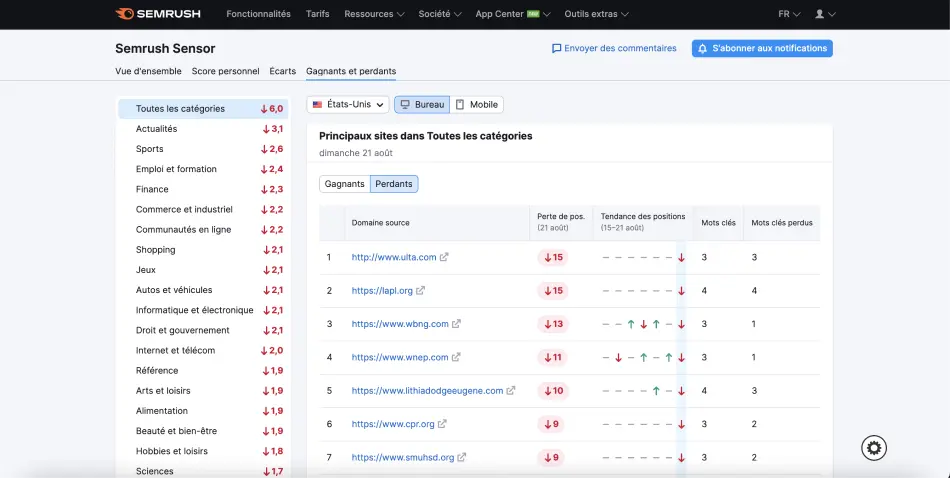Select Commerce et industriel category
950x478 pixels.
(x=203, y=209)
